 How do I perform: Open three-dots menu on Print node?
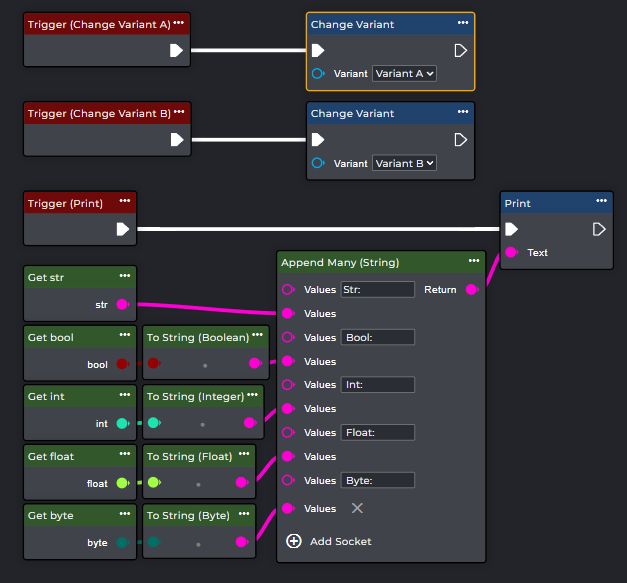(600, 202)
